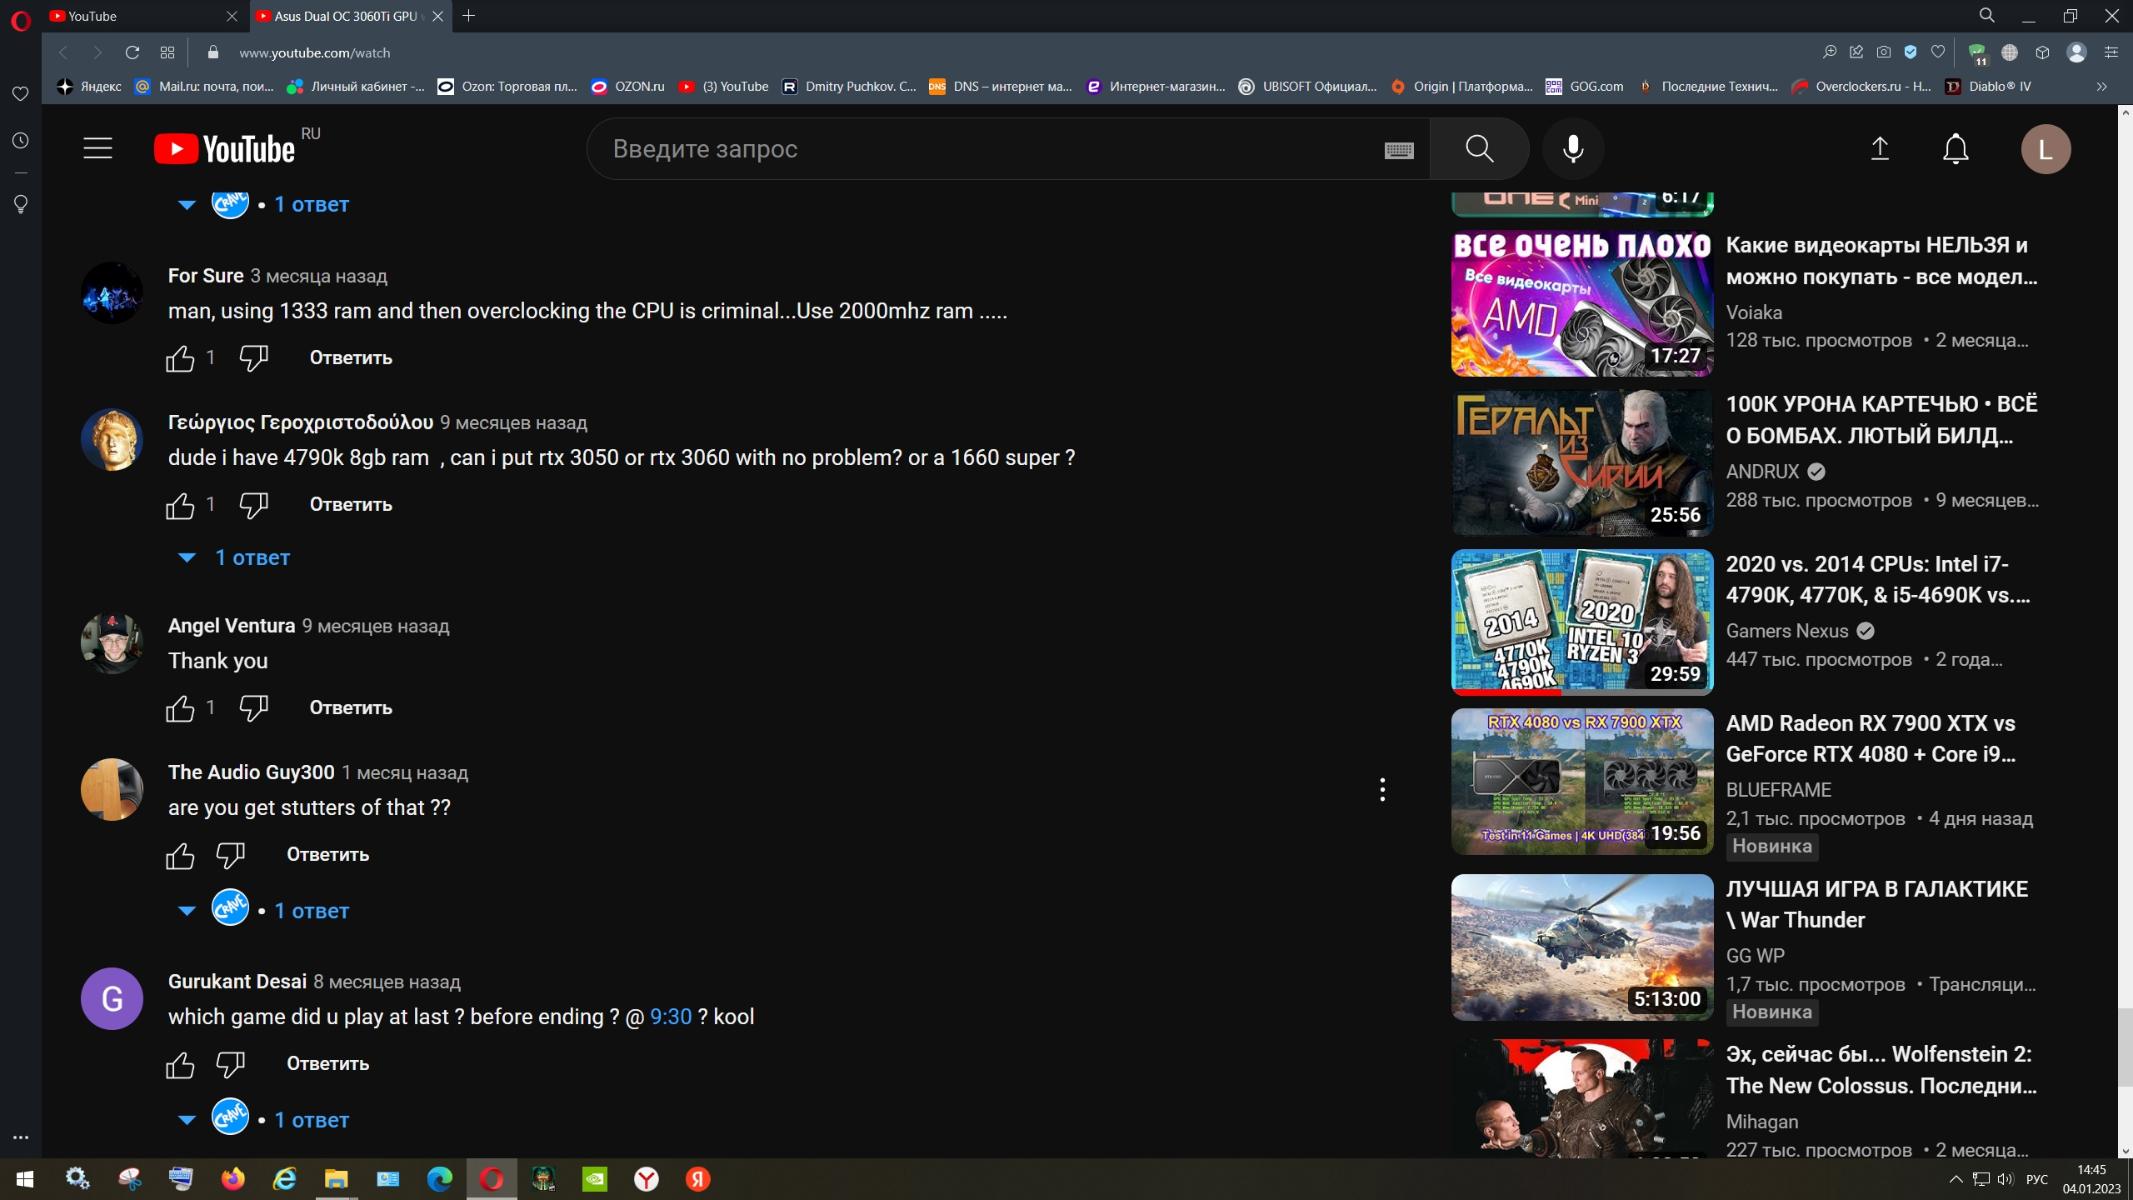This screenshot has height=1200, width=2133.
Task: Like Gurukant Desai's comment
Action: 180,1065
